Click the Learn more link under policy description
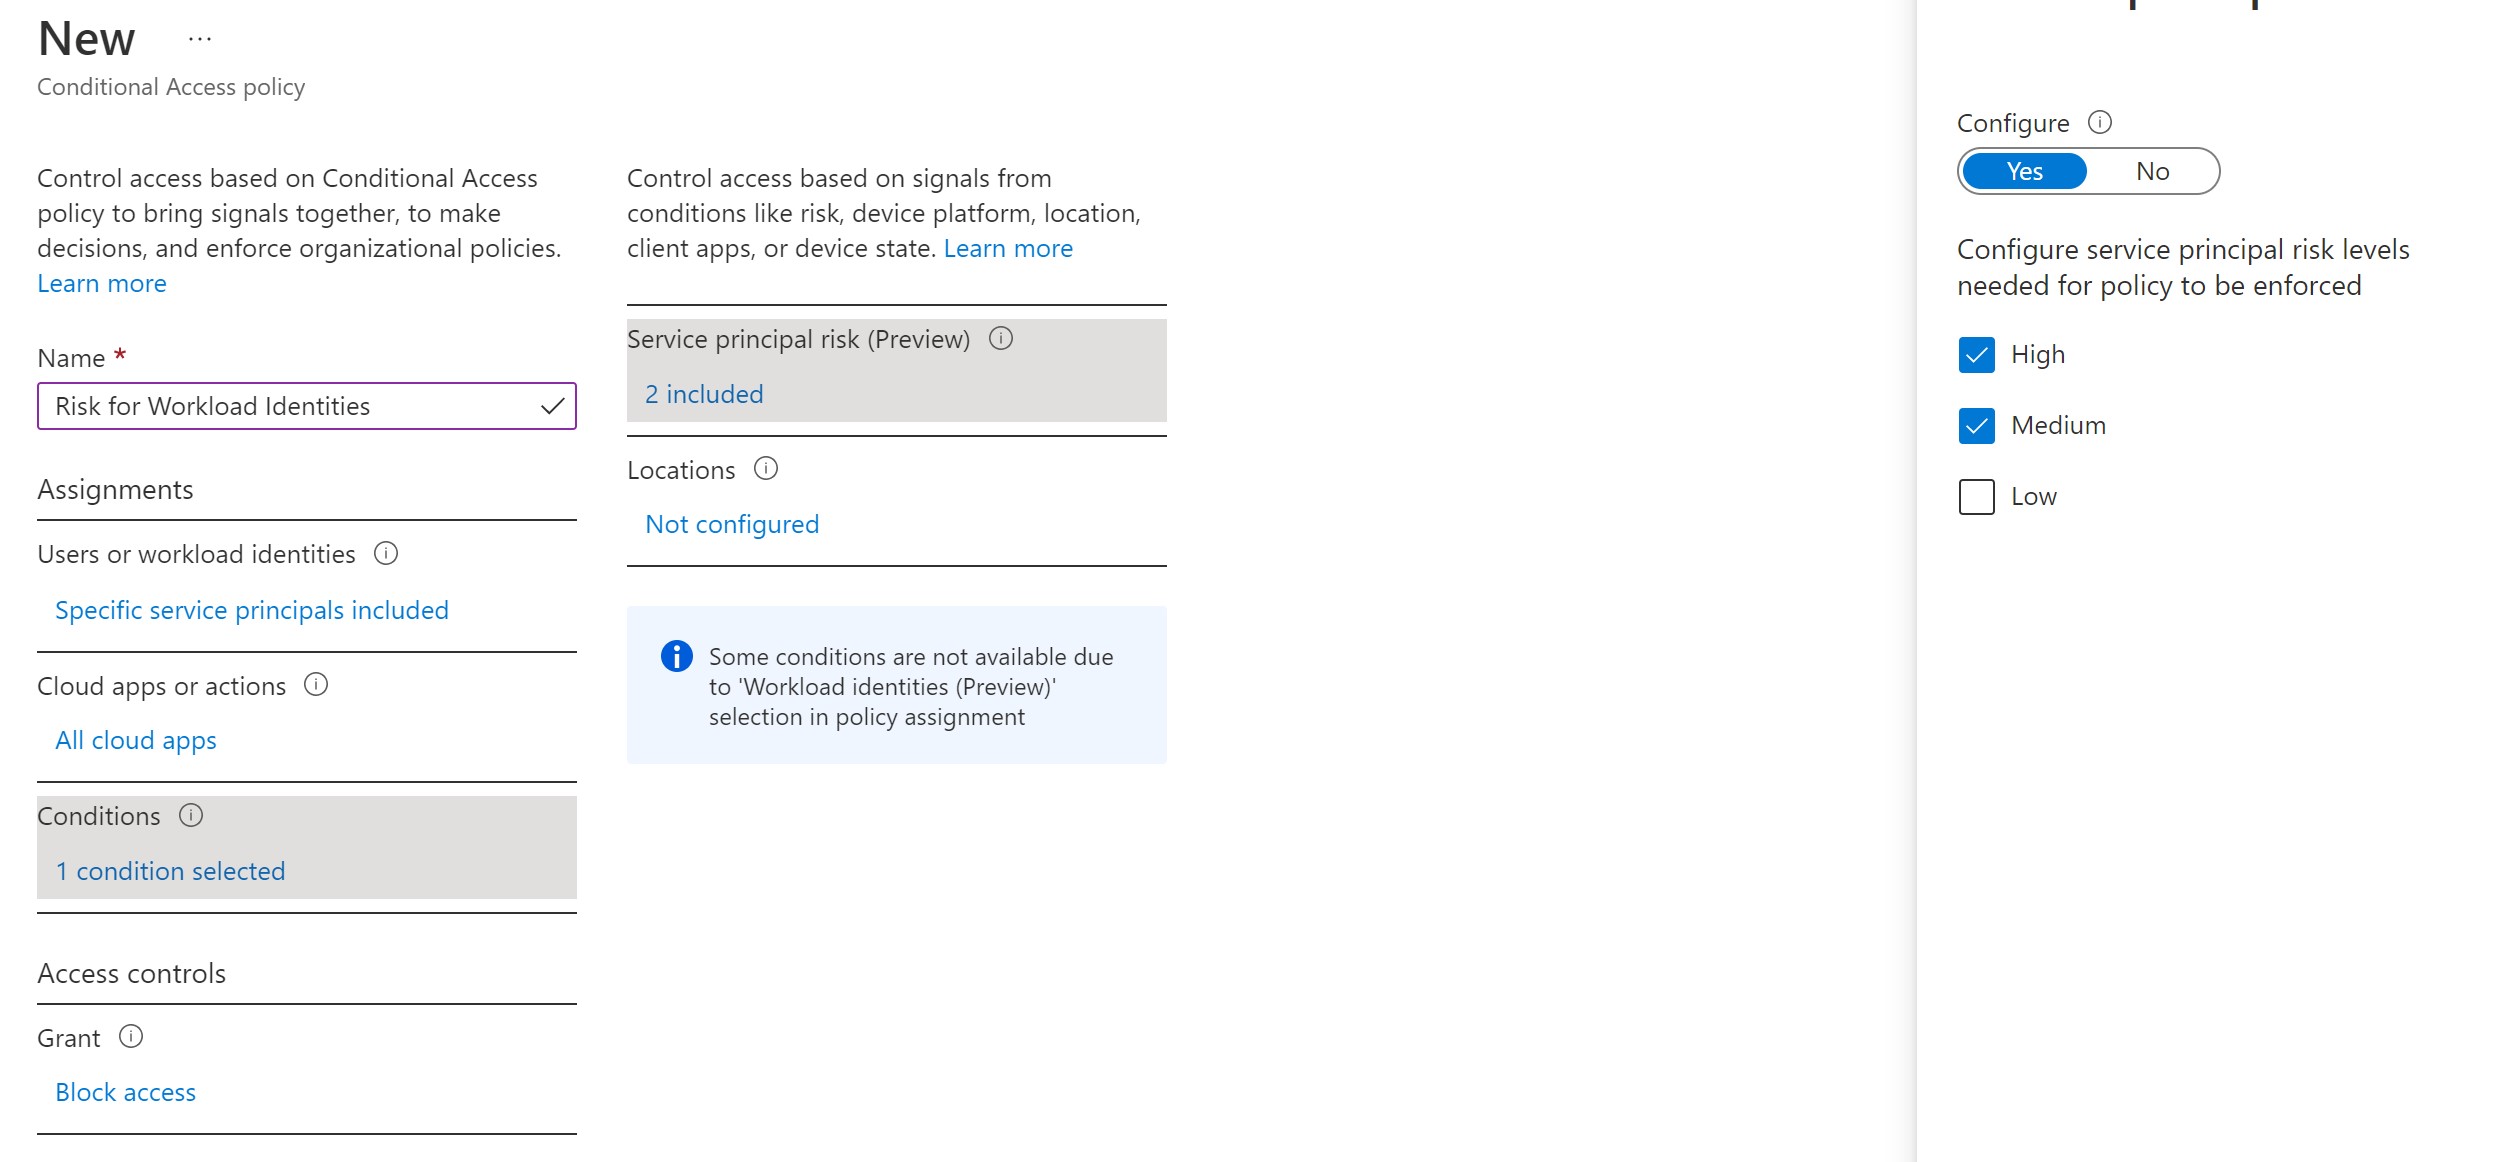The width and height of the screenshot is (2502, 1162). click(101, 283)
